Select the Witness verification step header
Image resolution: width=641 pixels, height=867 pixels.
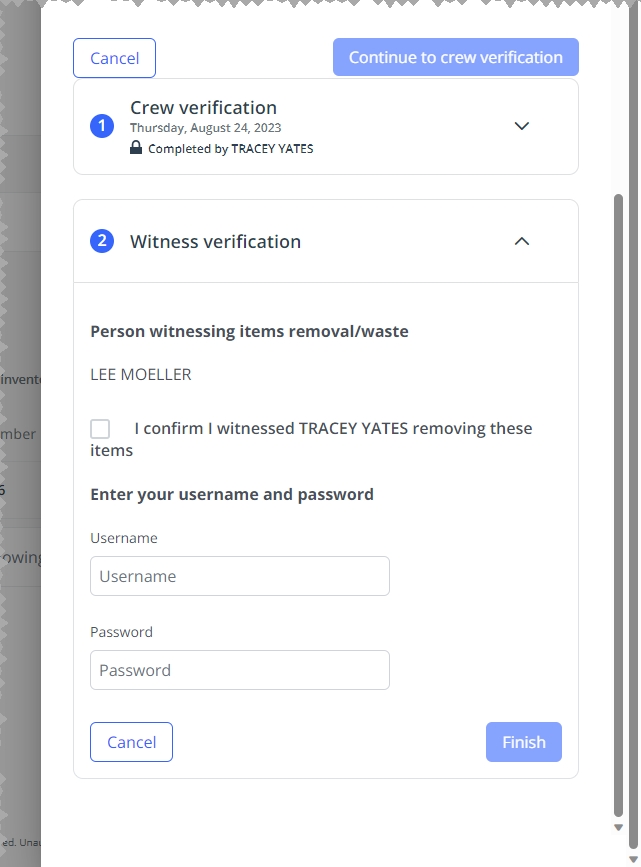(215, 241)
